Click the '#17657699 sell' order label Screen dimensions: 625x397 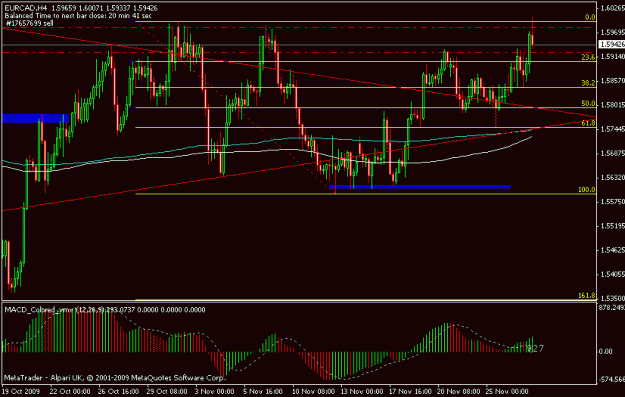click(x=29, y=23)
